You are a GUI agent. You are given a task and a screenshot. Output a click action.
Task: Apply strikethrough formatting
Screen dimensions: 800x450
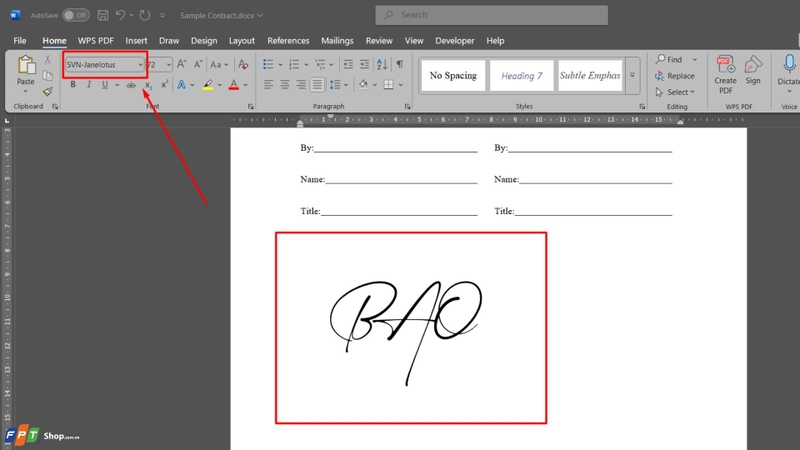[131, 85]
